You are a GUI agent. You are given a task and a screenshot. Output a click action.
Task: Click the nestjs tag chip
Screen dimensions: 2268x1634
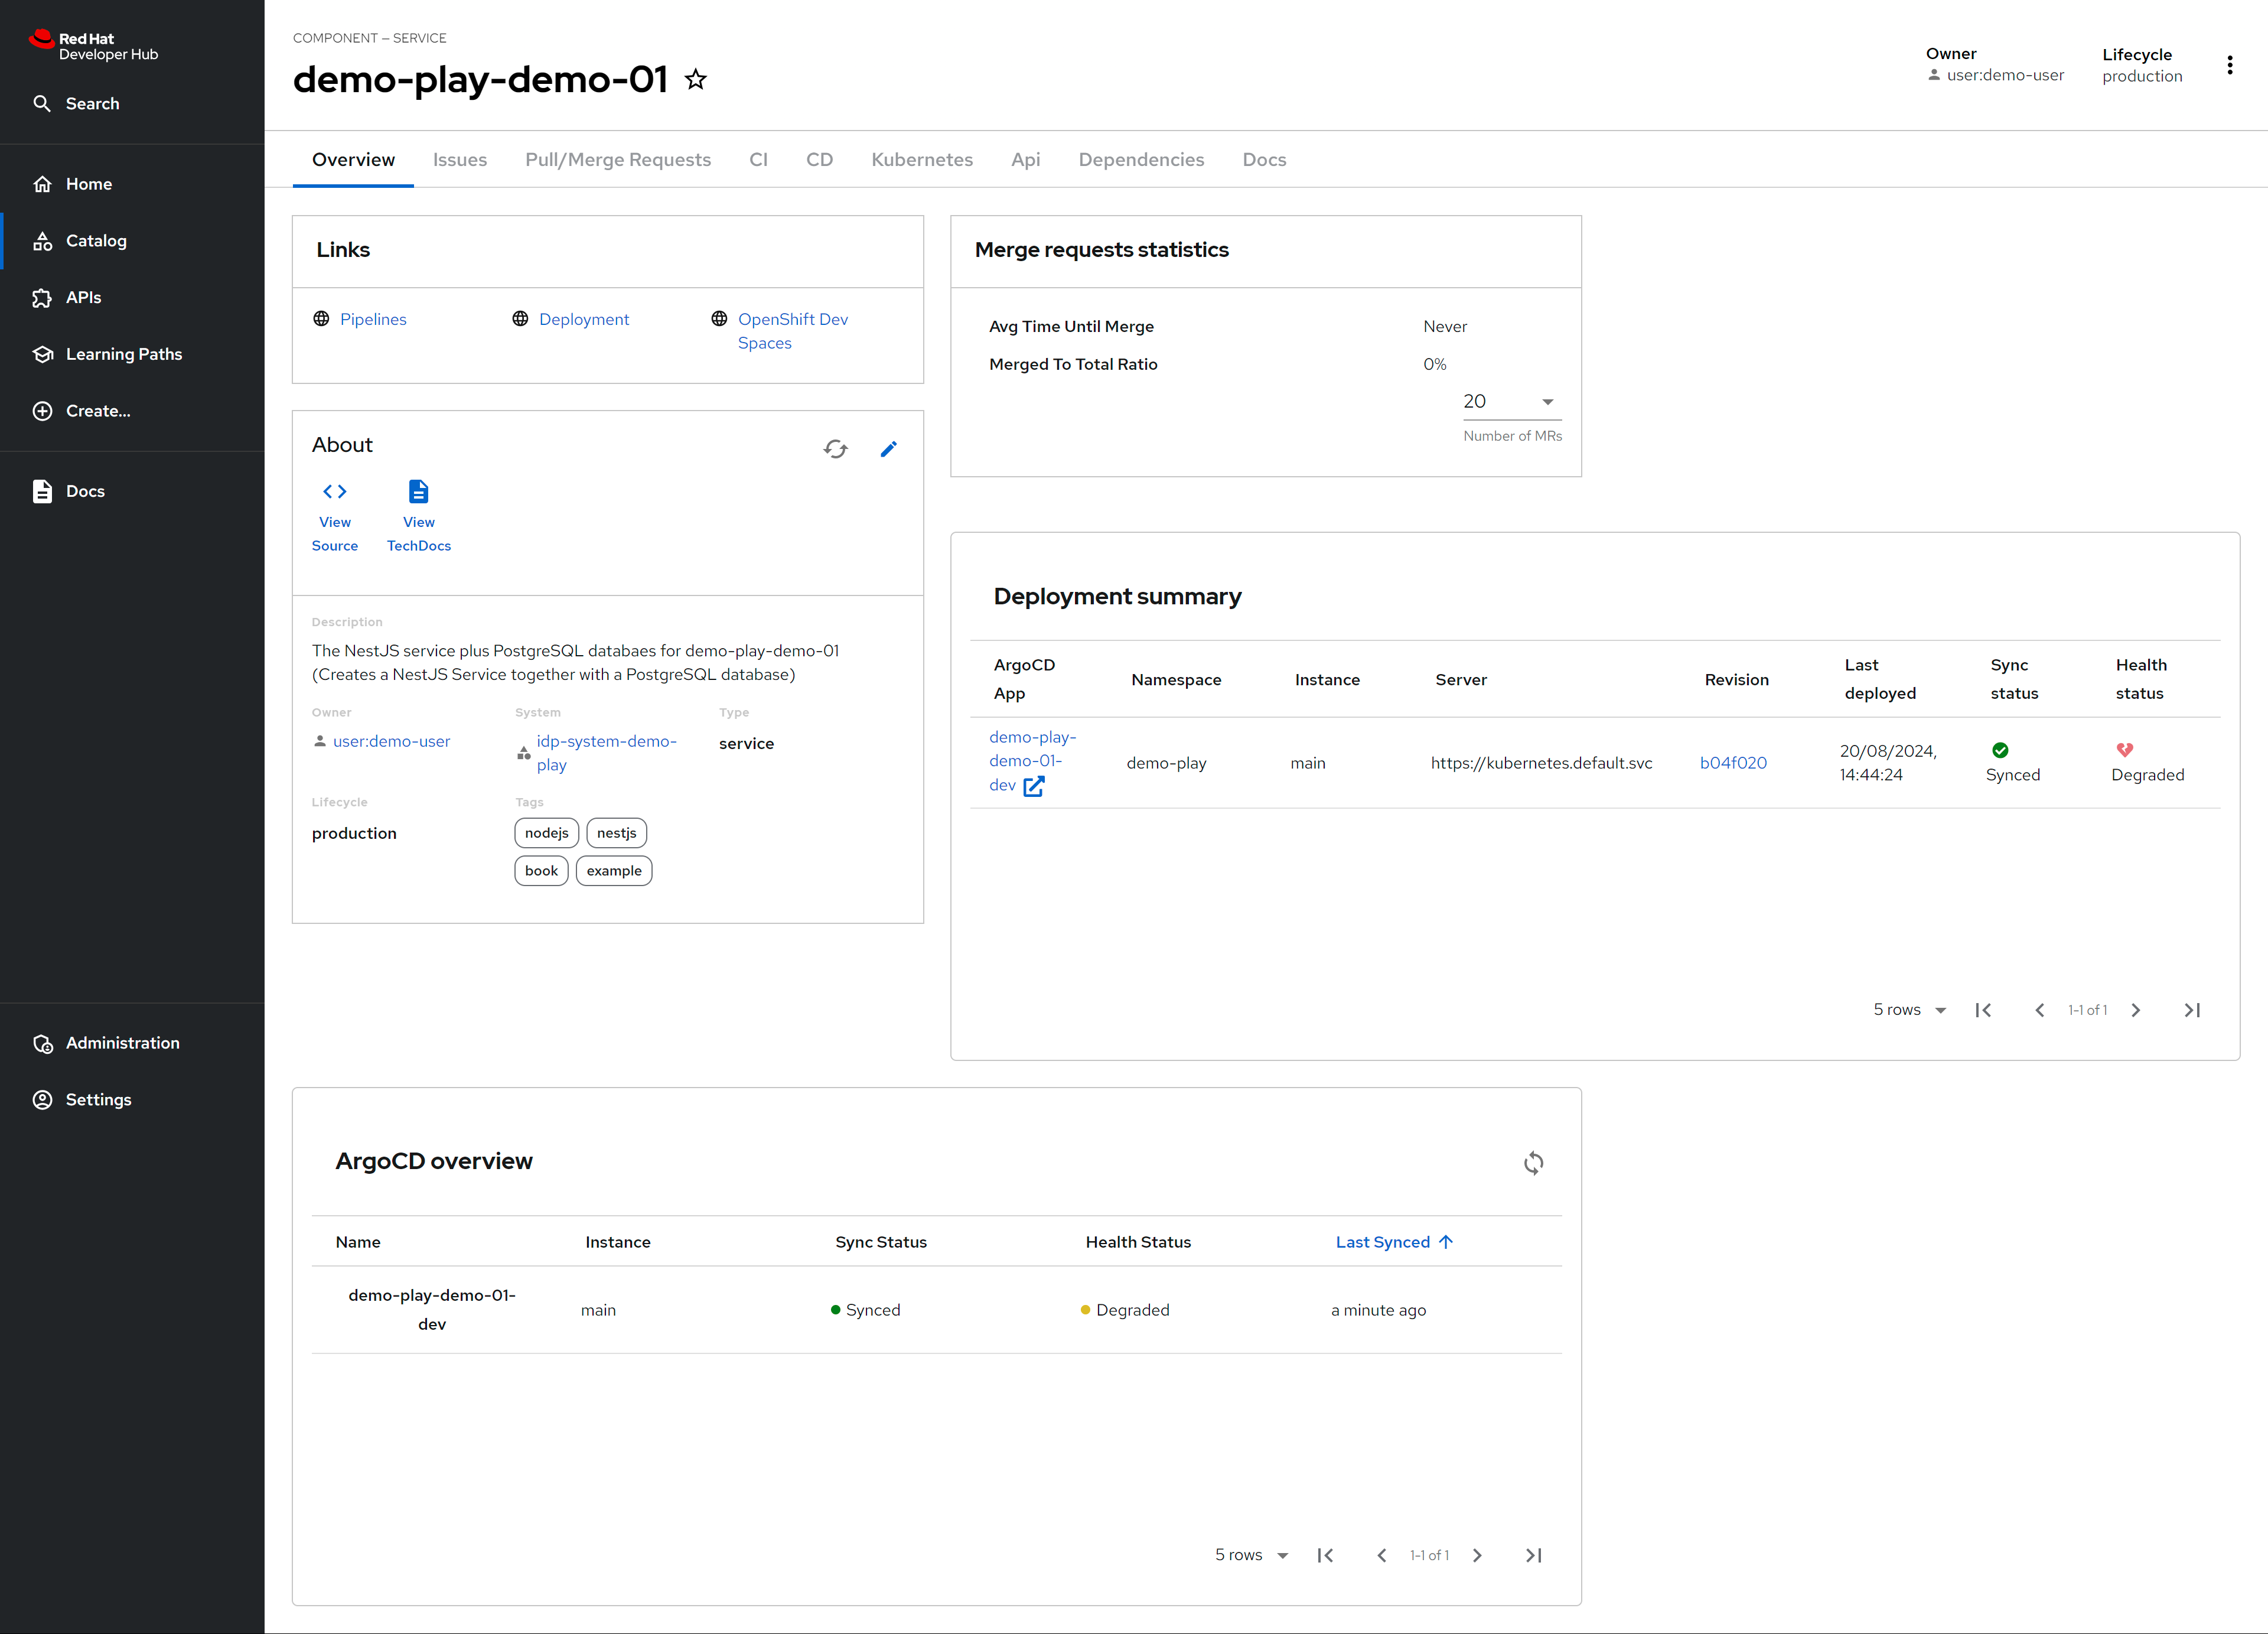pos(616,833)
